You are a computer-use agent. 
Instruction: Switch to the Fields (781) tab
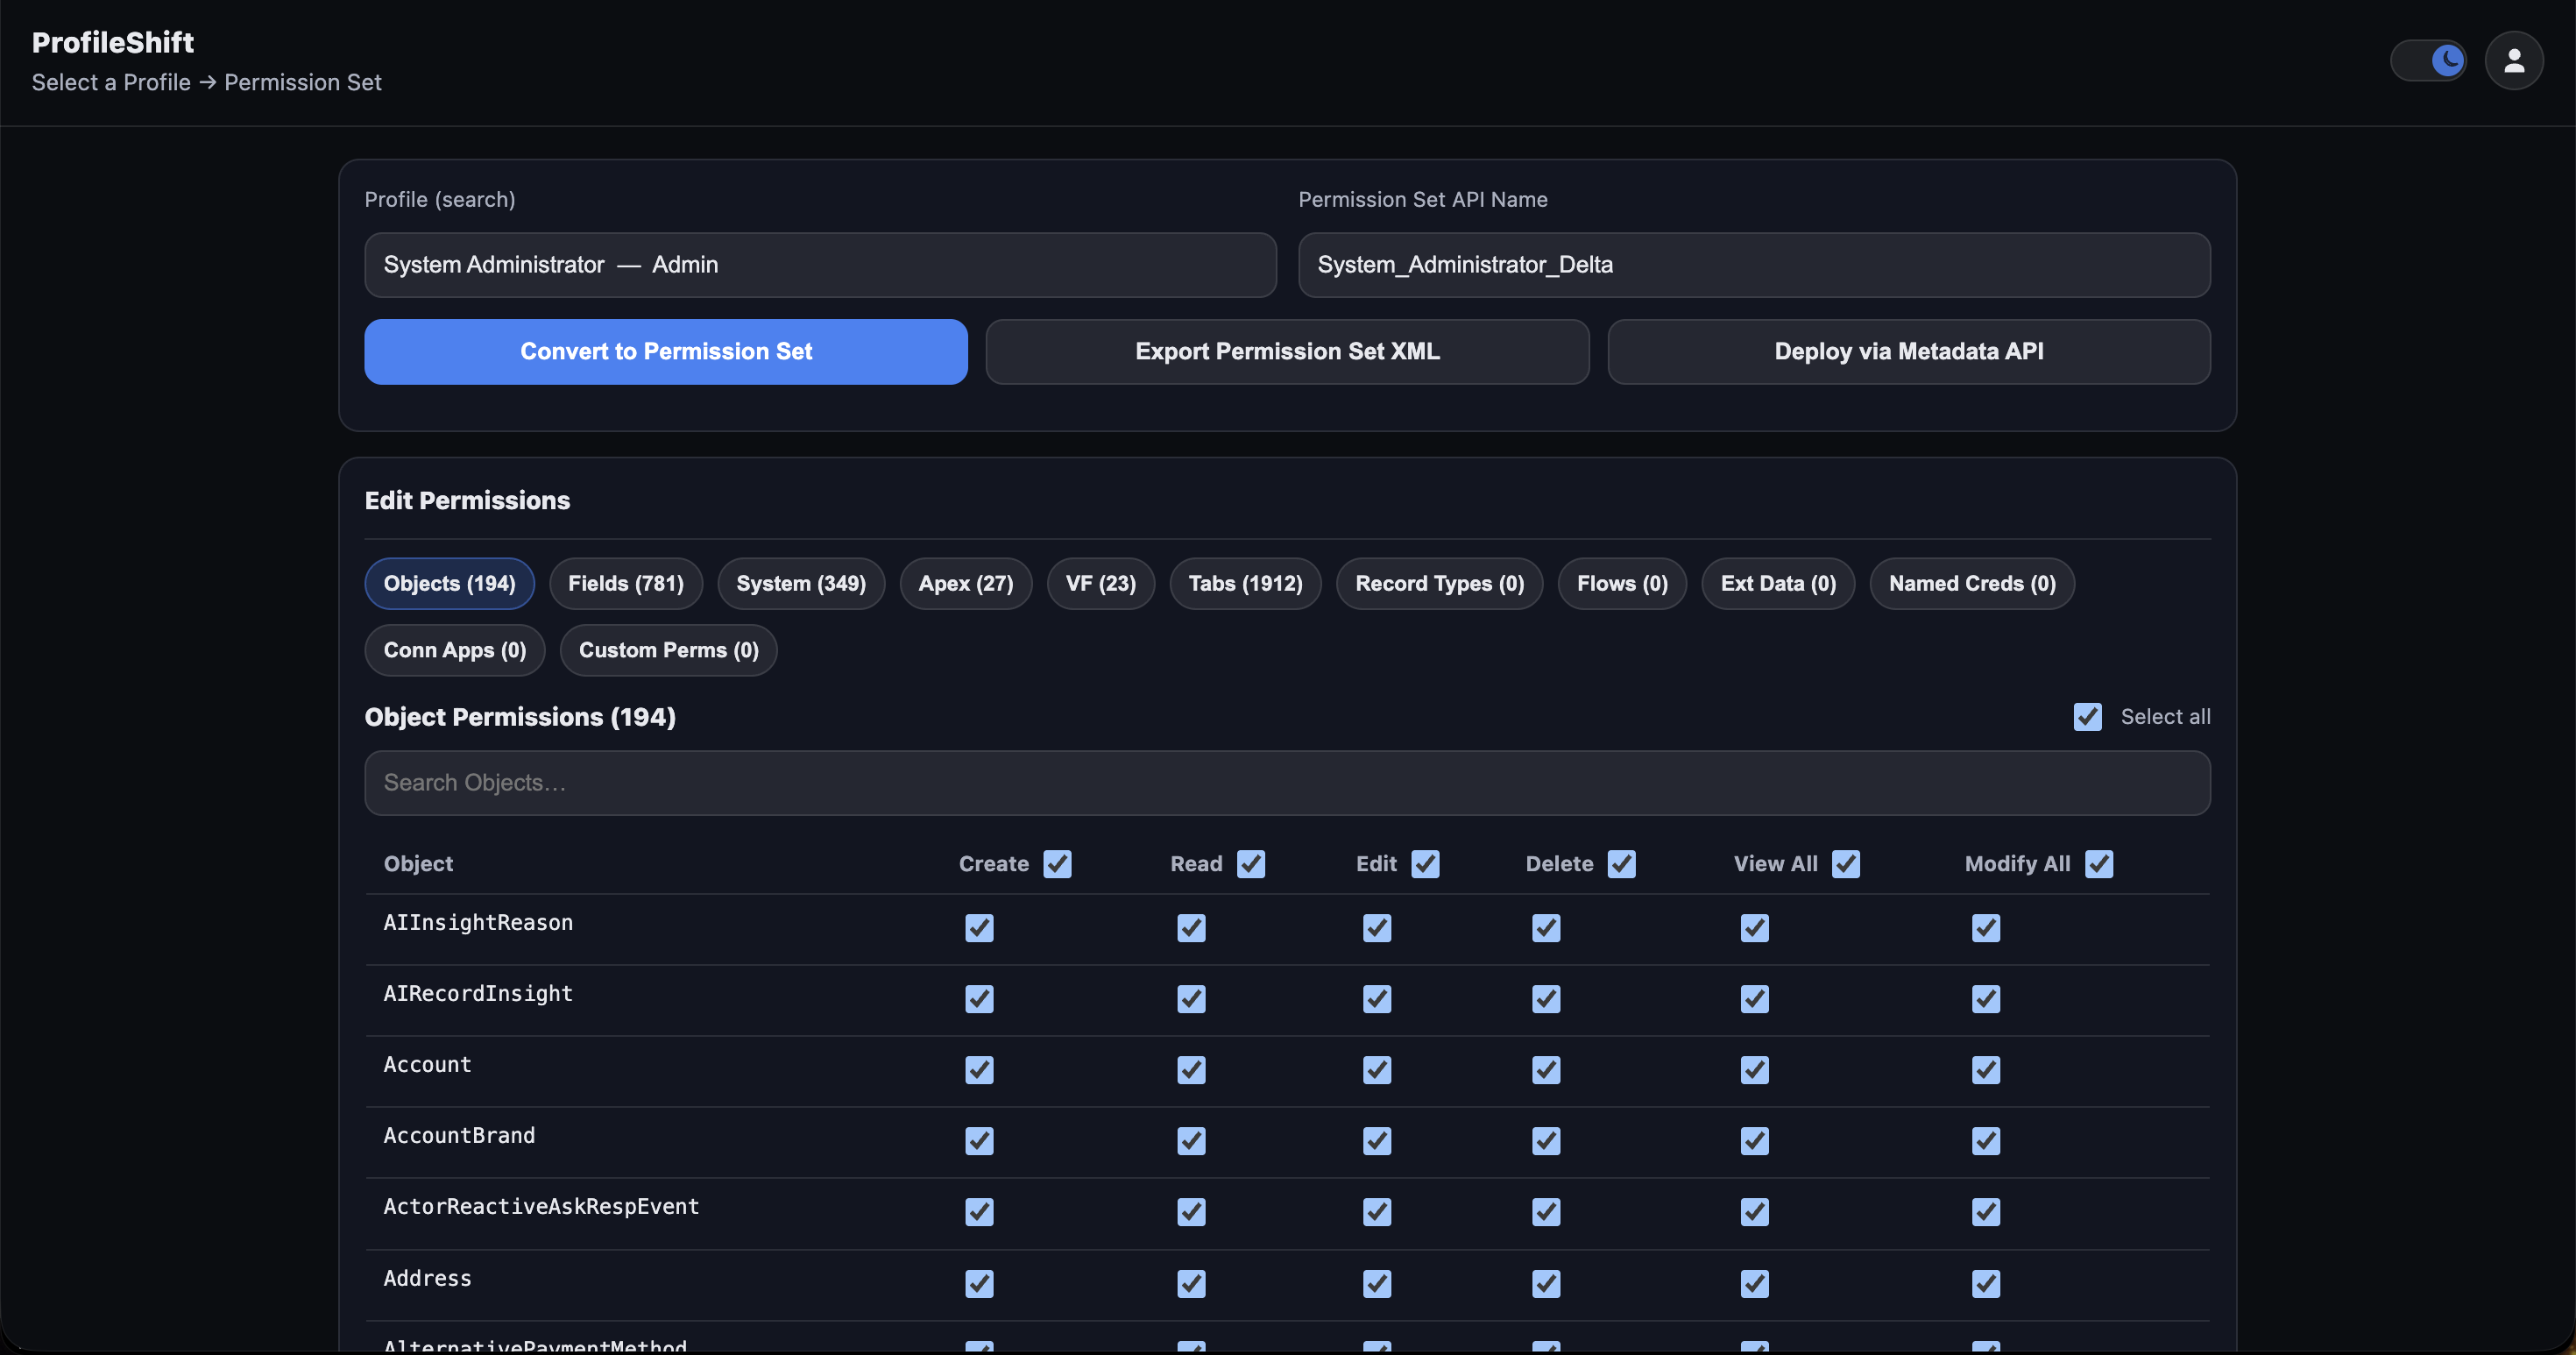626,584
